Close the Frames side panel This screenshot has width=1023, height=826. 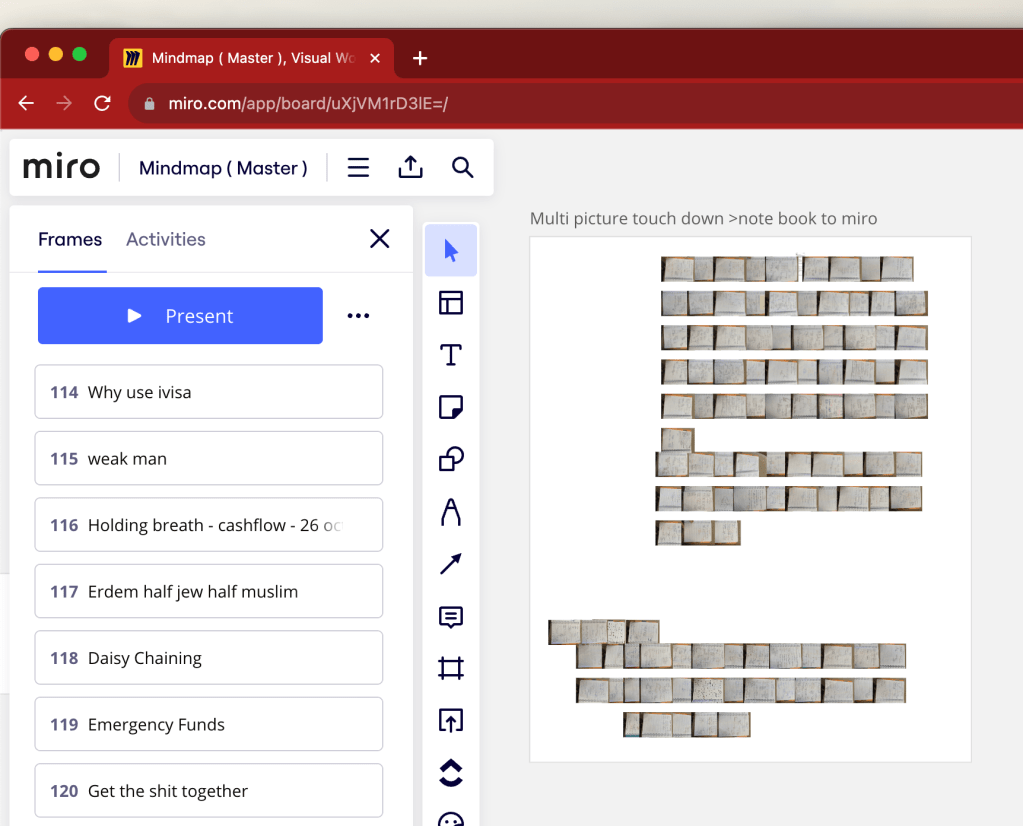click(x=380, y=239)
